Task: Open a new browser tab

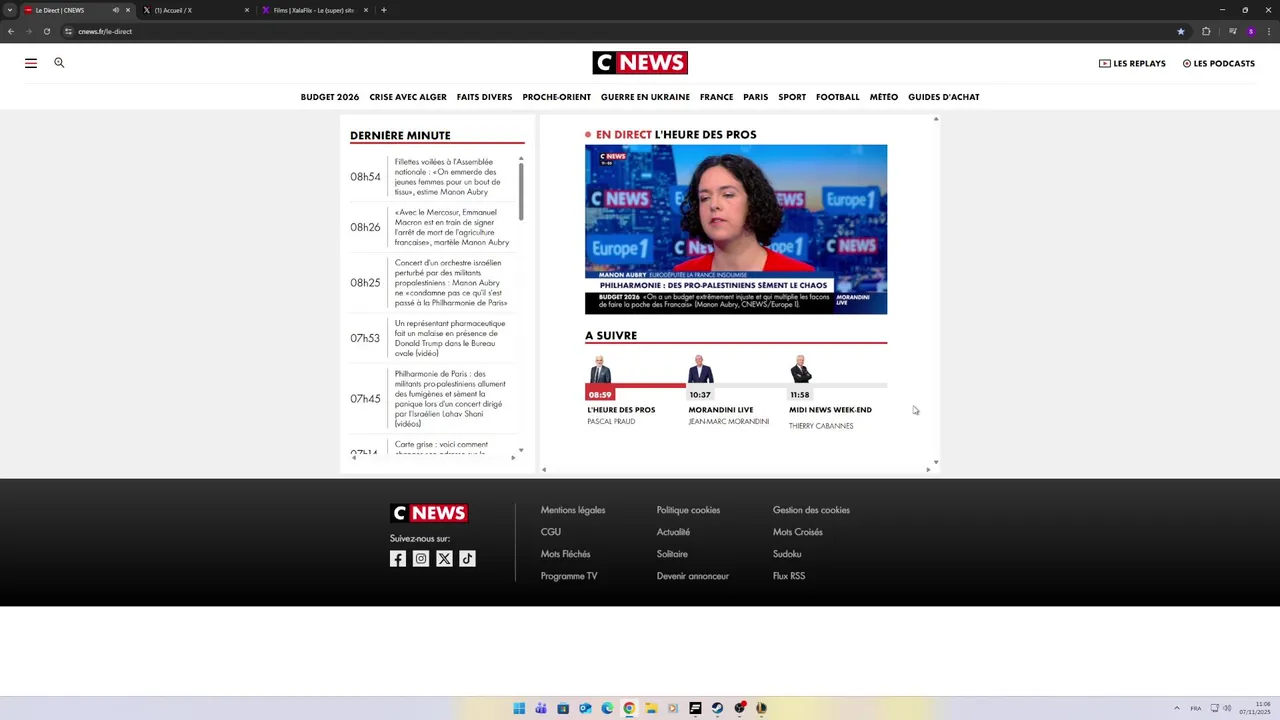Action: [x=384, y=10]
